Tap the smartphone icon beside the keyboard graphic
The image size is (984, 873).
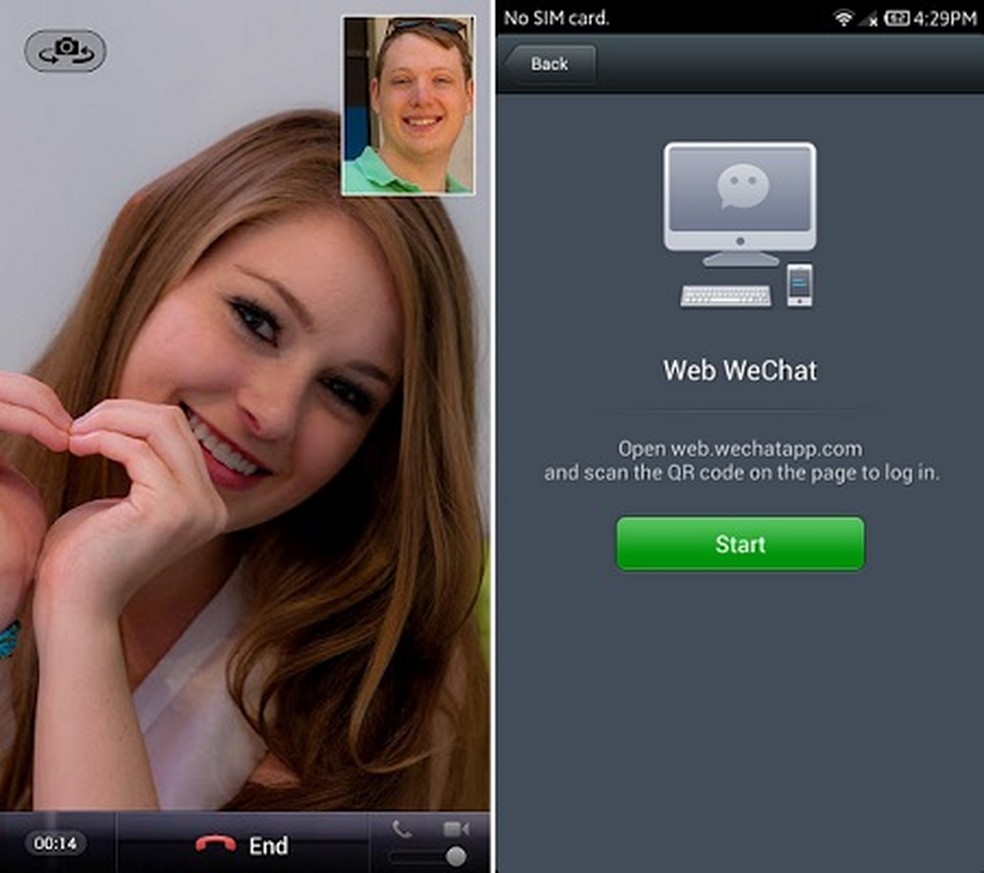(x=801, y=287)
